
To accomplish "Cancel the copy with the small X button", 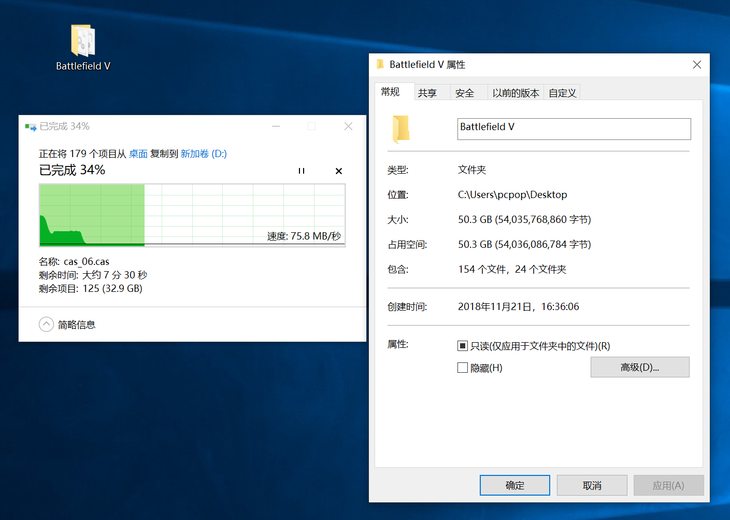I will point(338,171).
